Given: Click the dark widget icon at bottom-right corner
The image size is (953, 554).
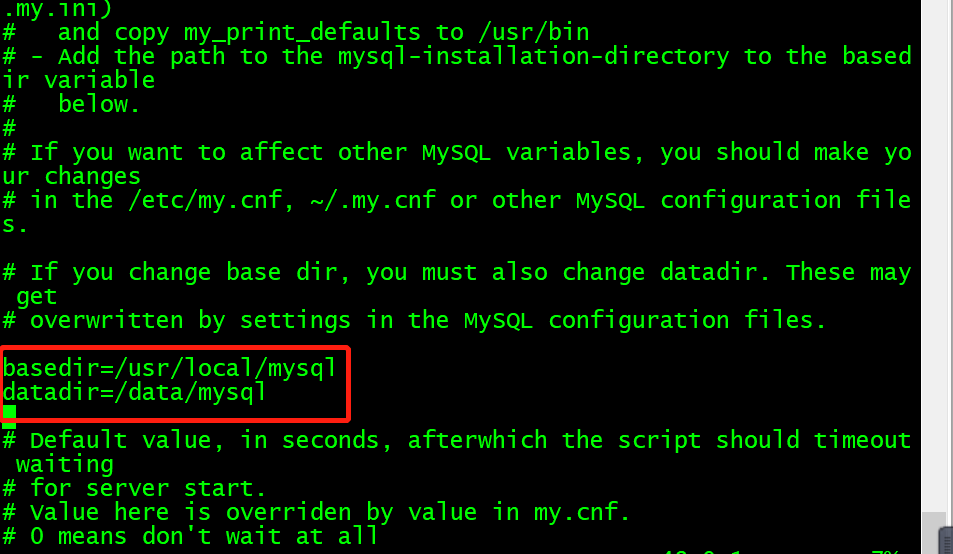Looking at the screenshot, I should coord(946,541).
